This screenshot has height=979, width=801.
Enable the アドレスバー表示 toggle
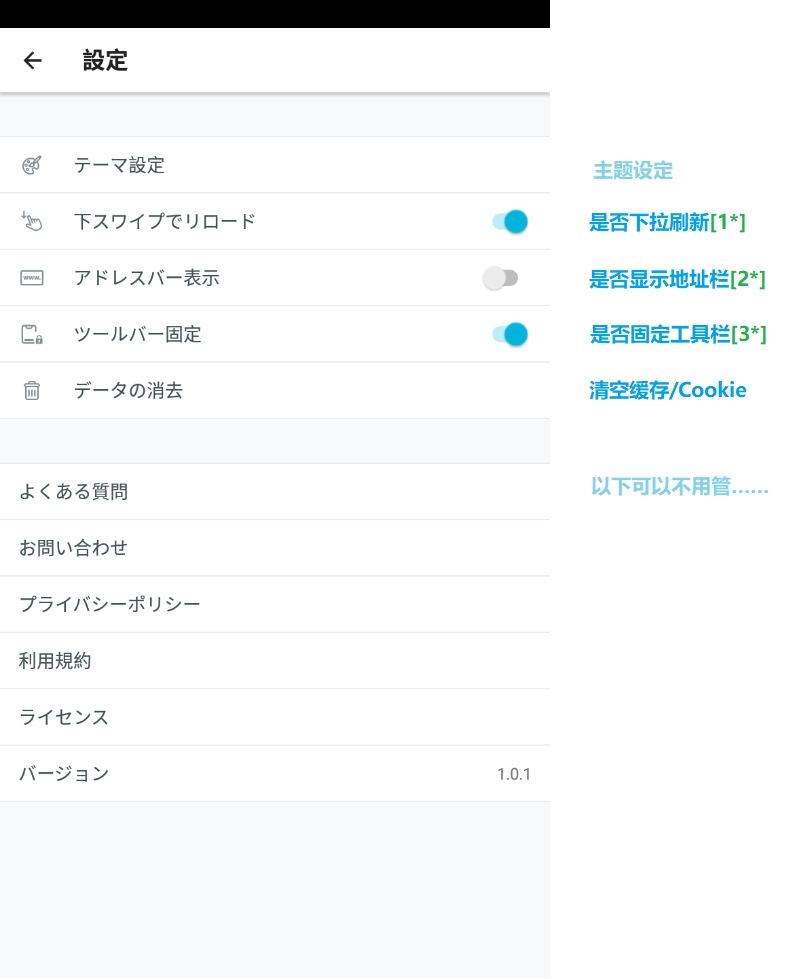coord(500,278)
